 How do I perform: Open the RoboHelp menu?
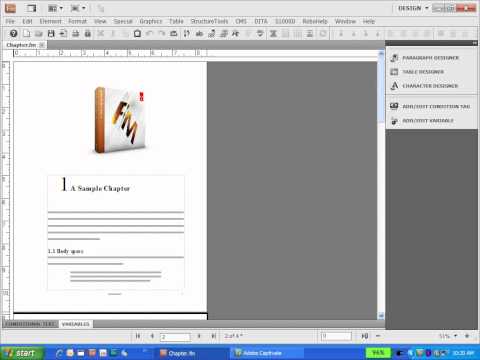click(x=315, y=21)
